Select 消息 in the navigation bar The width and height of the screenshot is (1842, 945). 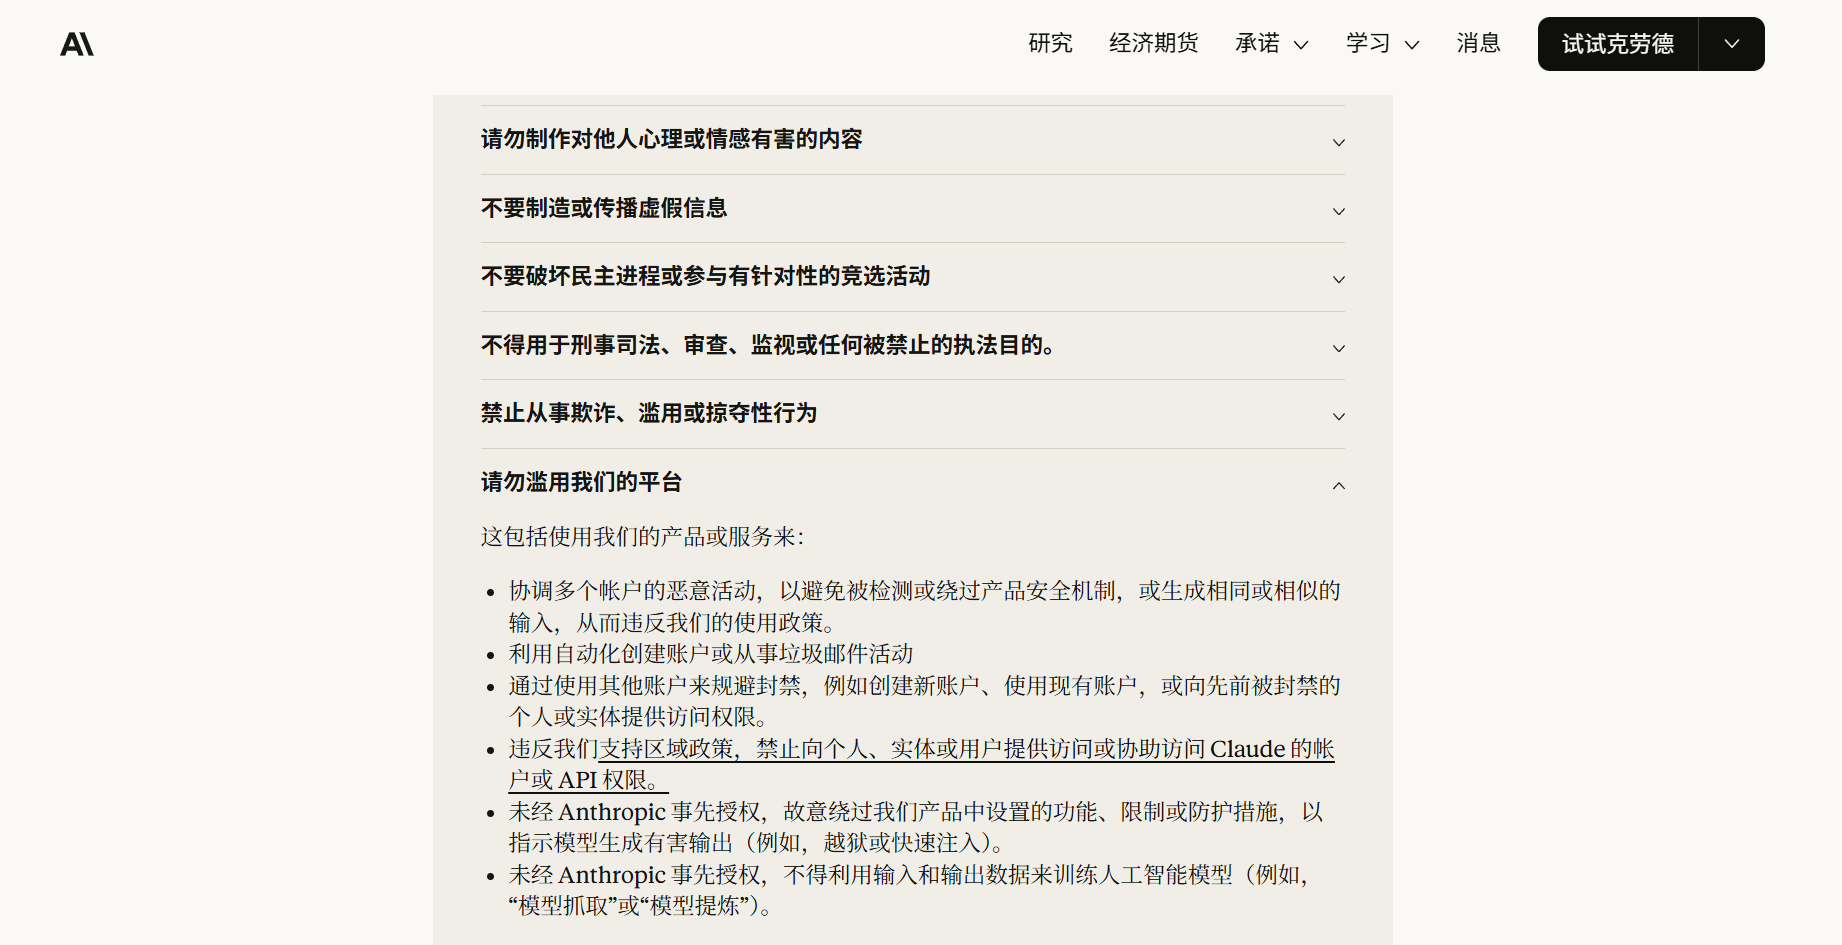click(1478, 44)
